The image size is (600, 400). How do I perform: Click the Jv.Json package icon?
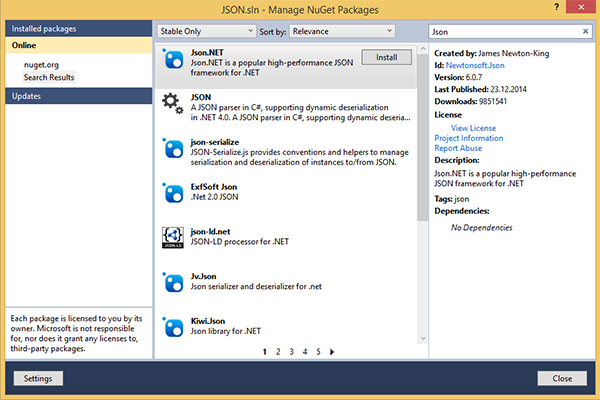(171, 281)
